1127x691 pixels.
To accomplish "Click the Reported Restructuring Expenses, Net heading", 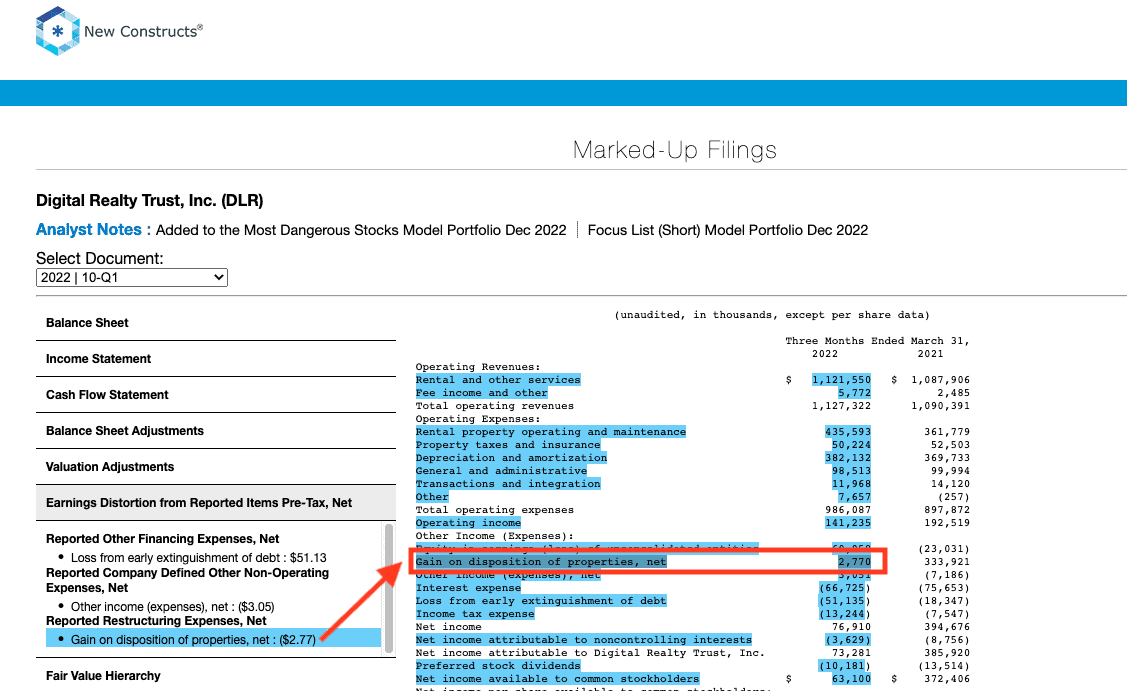I will [x=156, y=621].
